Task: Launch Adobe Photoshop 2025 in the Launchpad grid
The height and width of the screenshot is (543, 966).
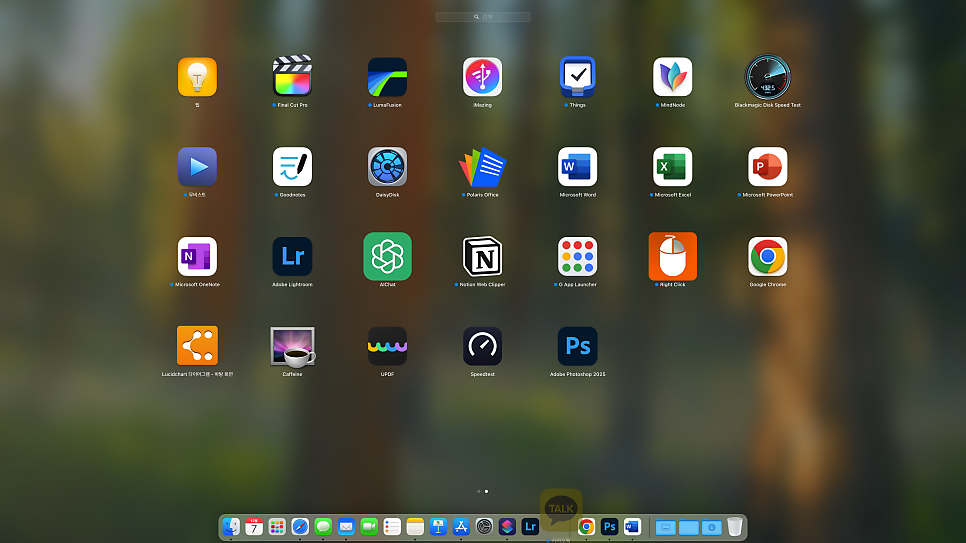Action: [577, 346]
